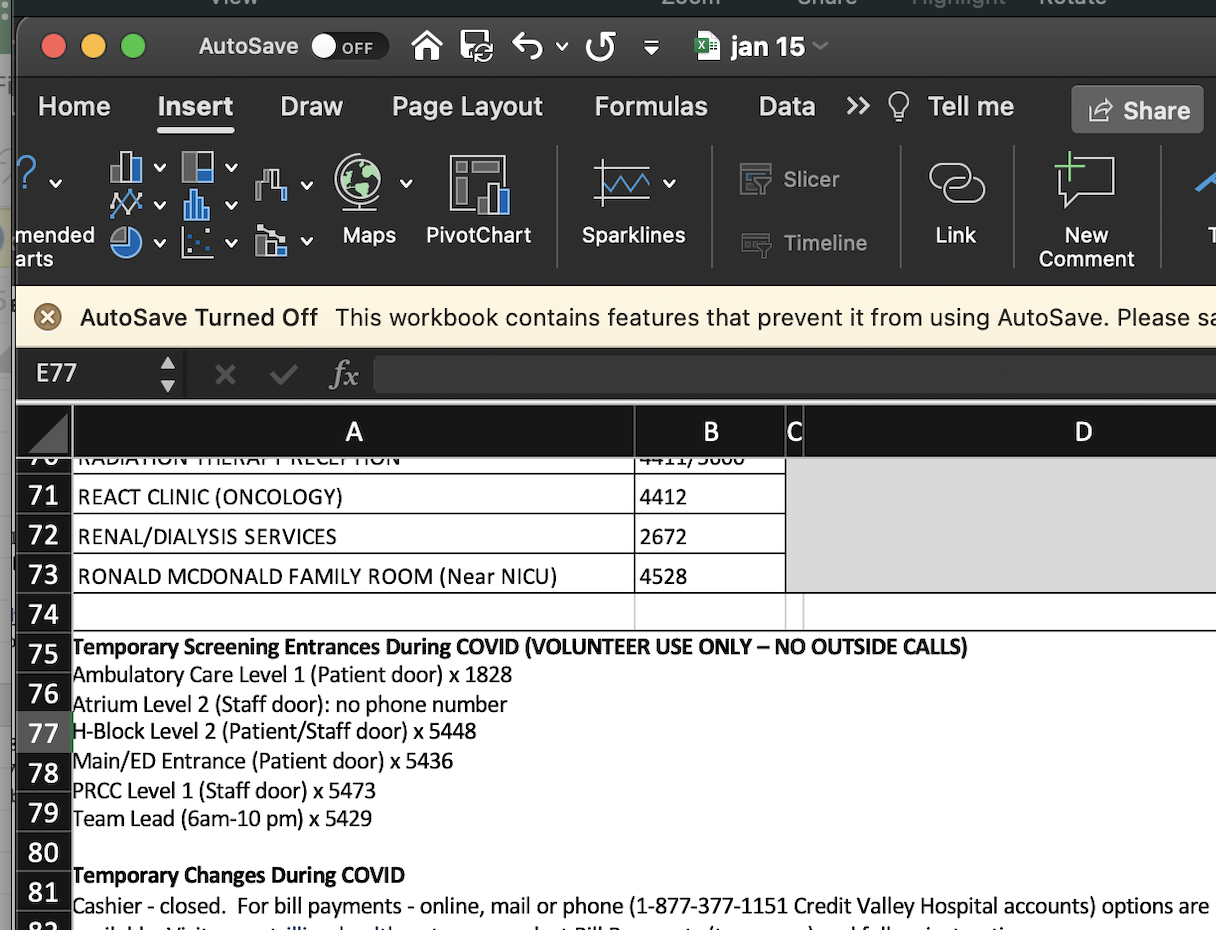1216x930 pixels.
Task: Click the Save icon in the title bar
Action: point(477,46)
